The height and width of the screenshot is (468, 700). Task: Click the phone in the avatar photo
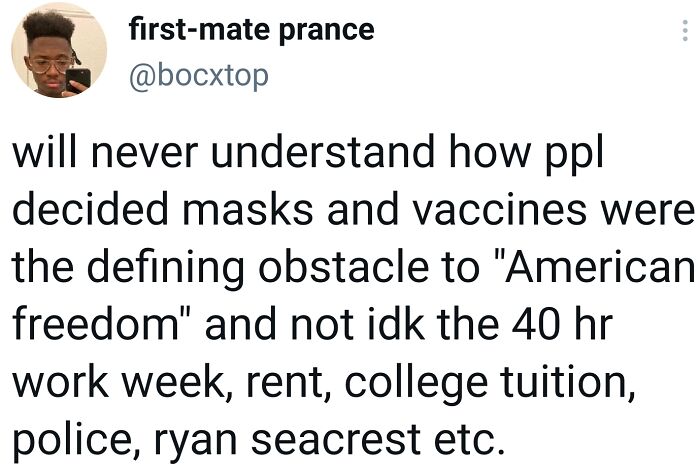[77, 78]
